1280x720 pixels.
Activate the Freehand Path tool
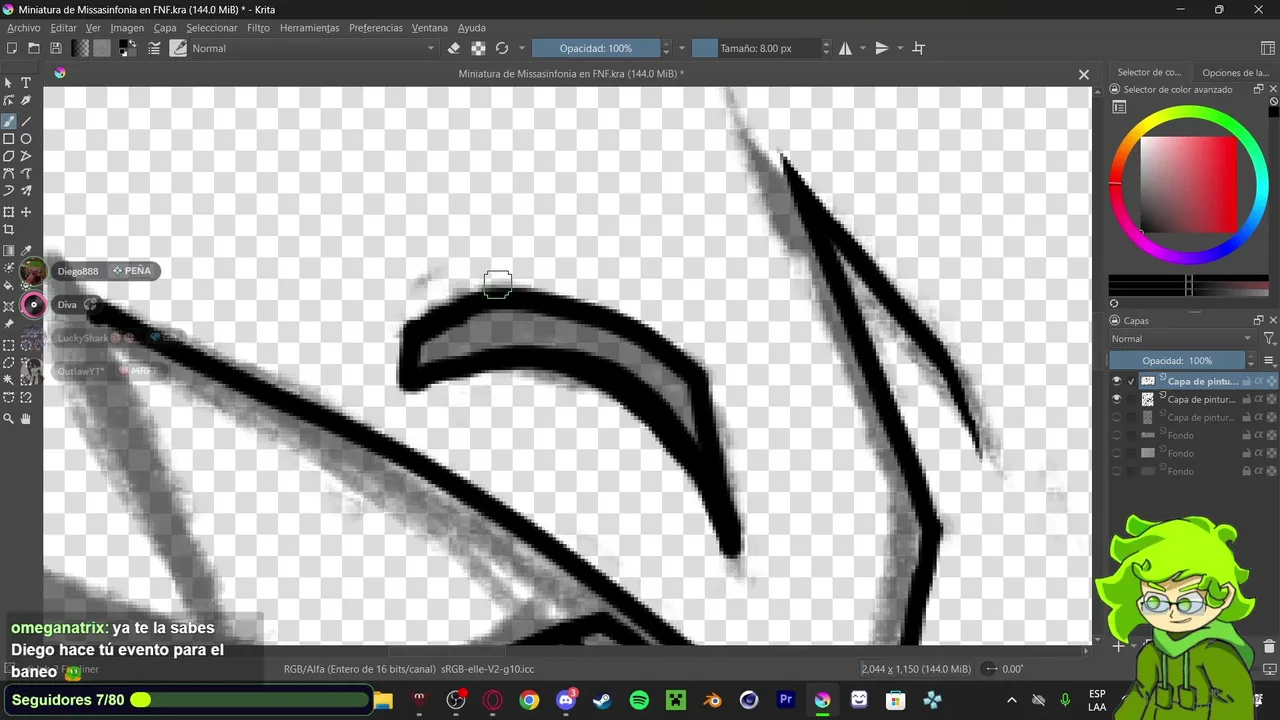coord(26,174)
